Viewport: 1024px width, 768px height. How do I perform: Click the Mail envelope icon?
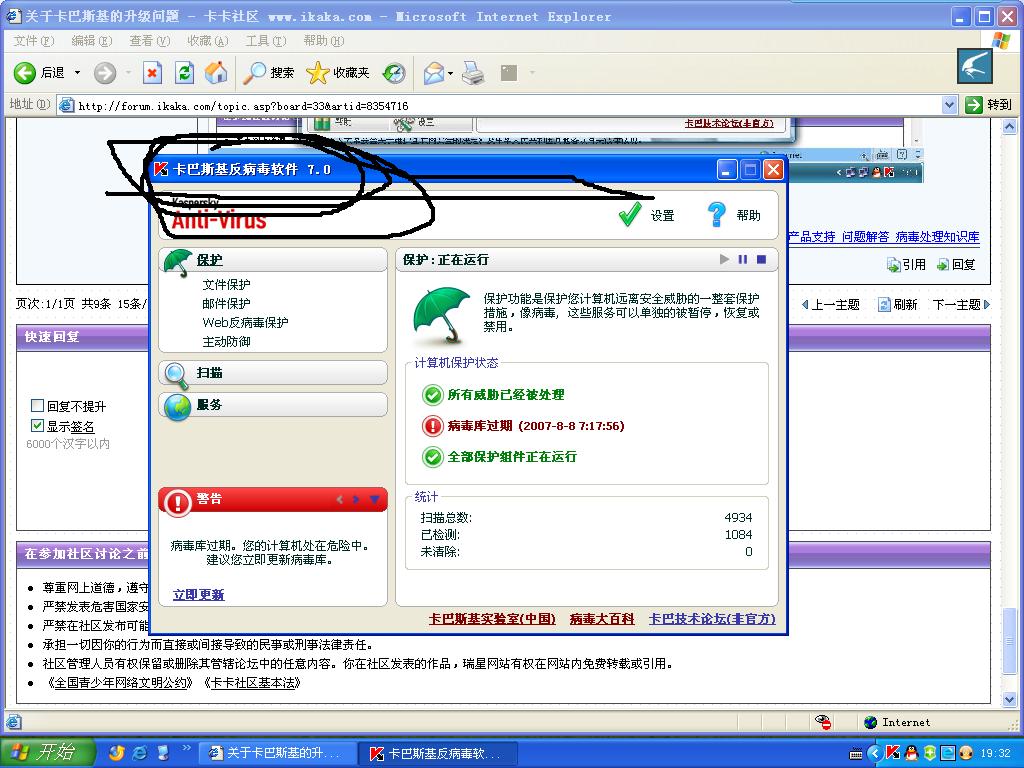click(434, 73)
